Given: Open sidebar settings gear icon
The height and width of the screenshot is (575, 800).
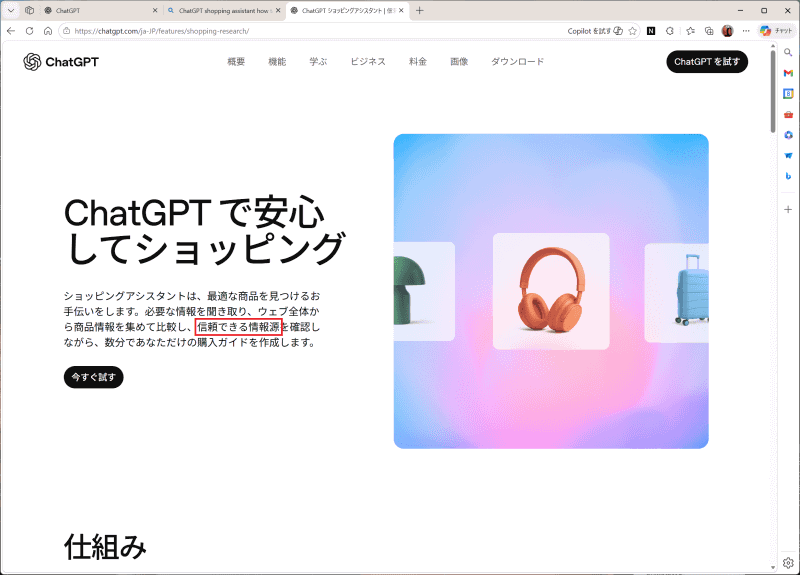Looking at the screenshot, I should 788,563.
